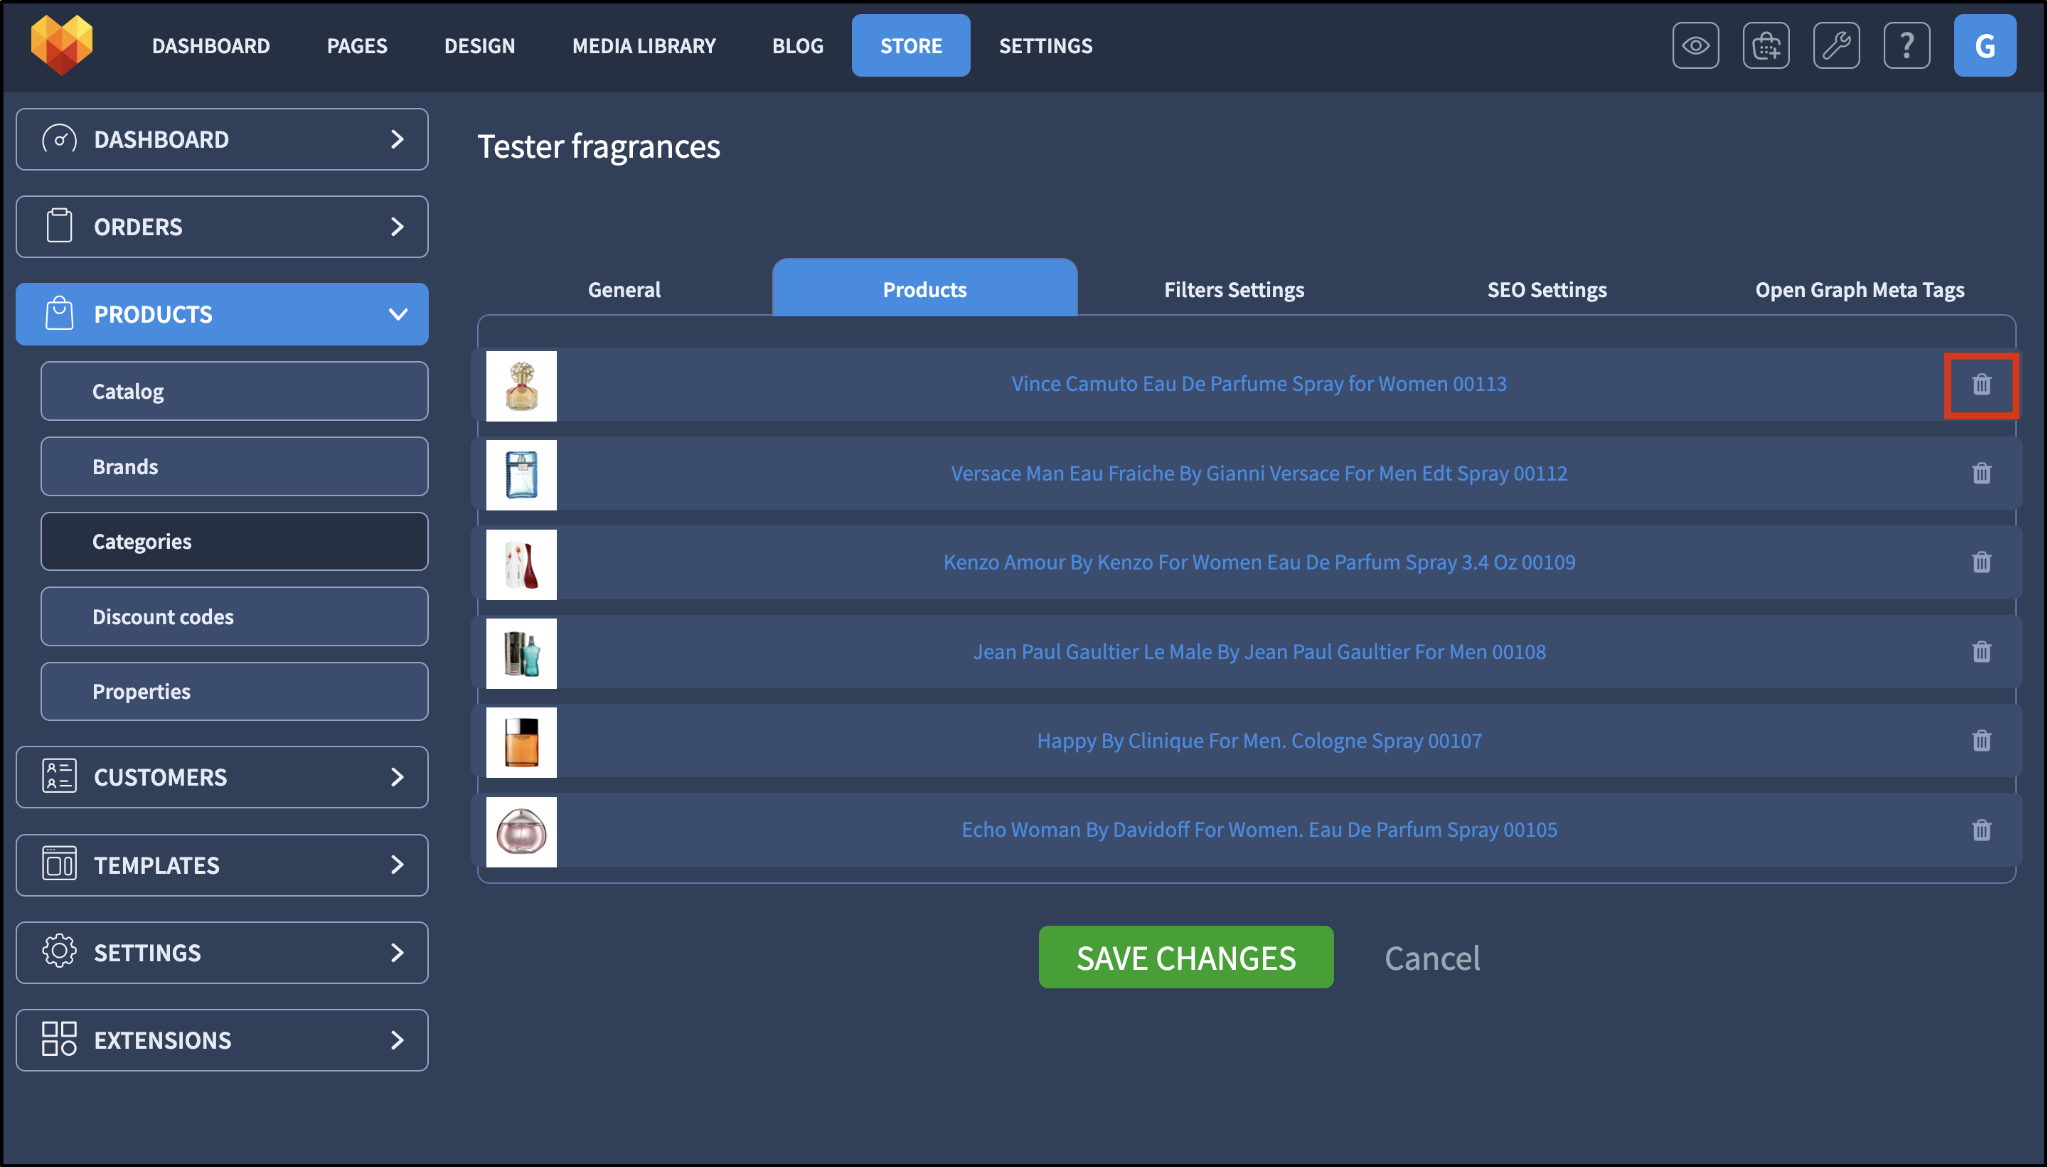Delete Echo Woman By Davidoff trash icon
Image resolution: width=2047 pixels, height=1167 pixels.
[x=1982, y=830]
